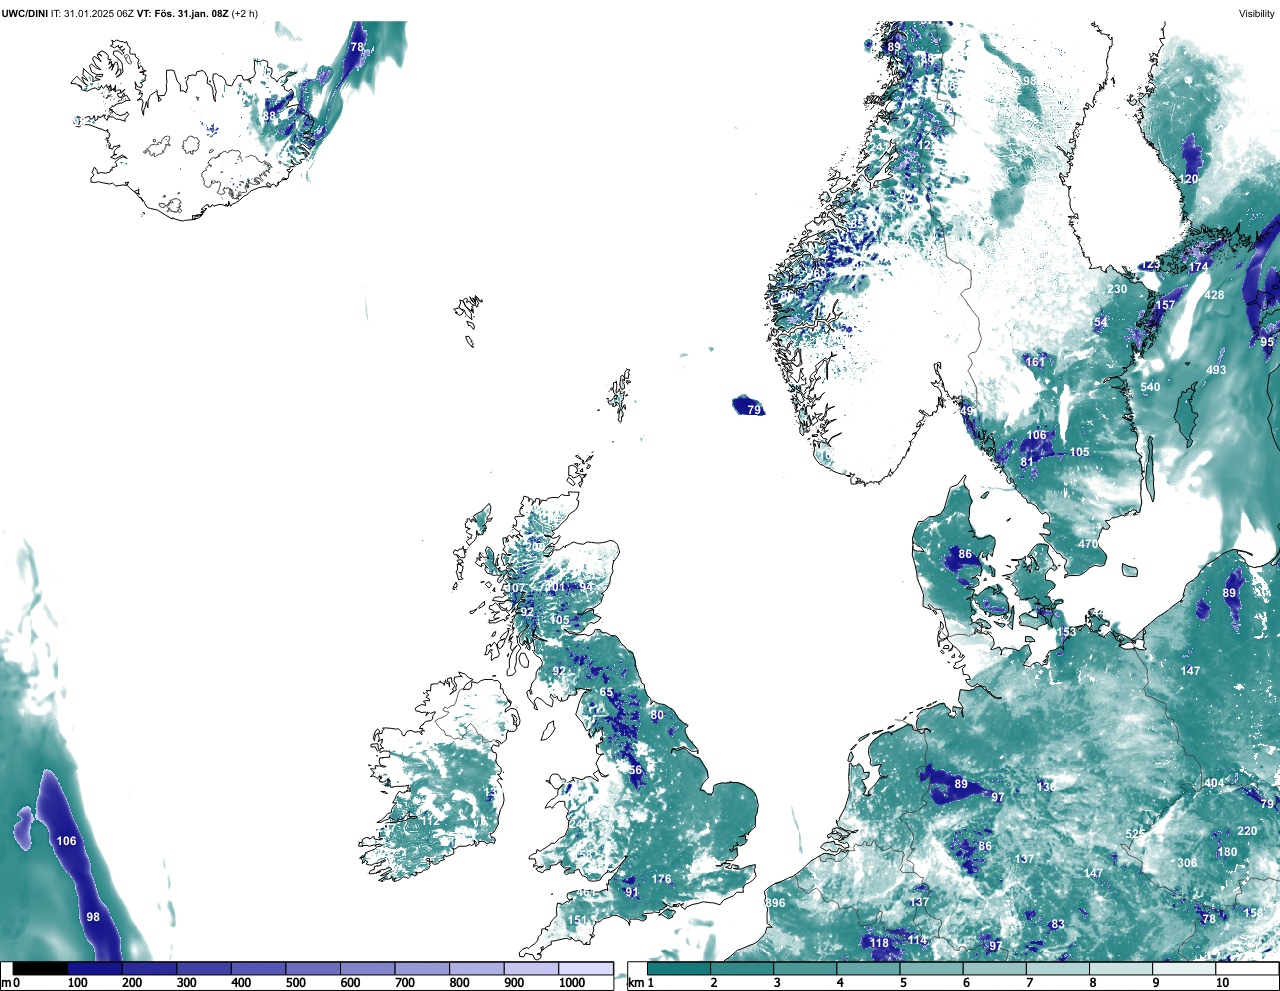Click the 400–500 m legend swatch
Viewport: 1280px width, 991px height.
pos(258,969)
